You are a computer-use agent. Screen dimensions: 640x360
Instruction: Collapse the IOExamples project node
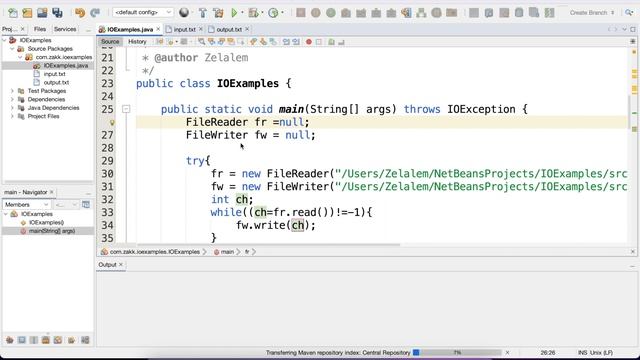tap(4, 40)
